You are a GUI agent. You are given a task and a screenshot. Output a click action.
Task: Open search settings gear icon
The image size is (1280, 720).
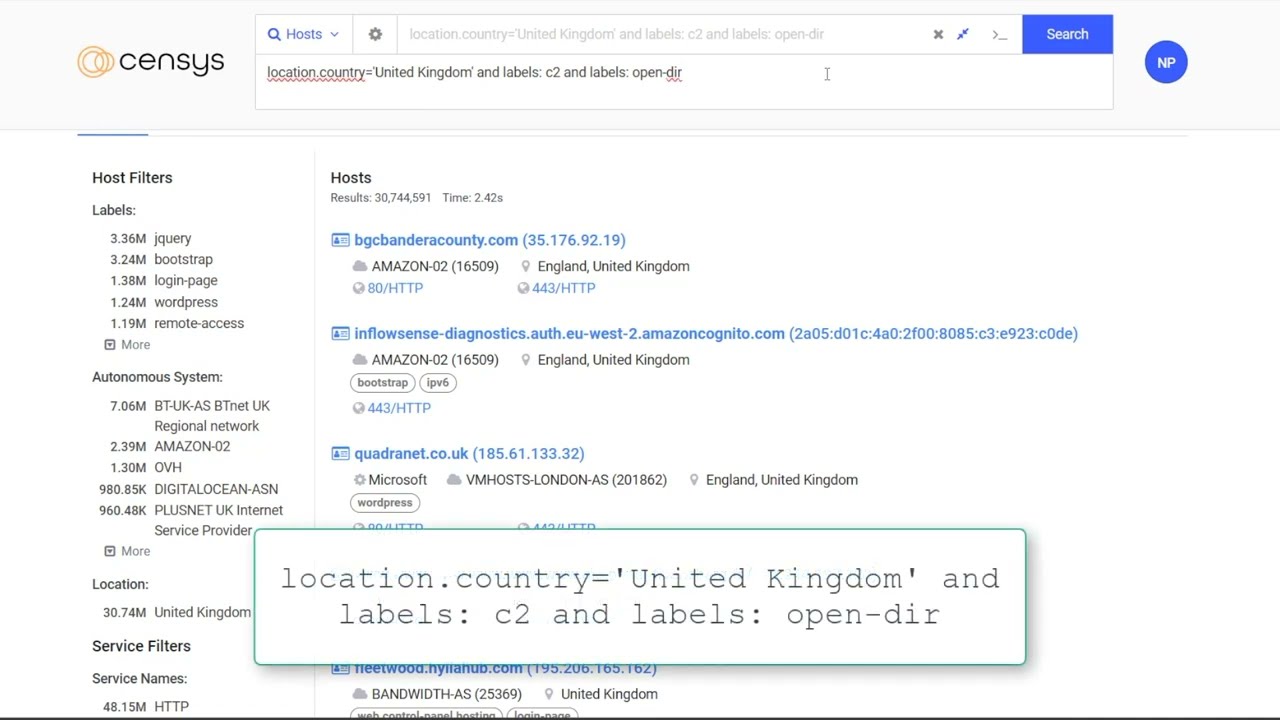pyautogui.click(x=375, y=34)
